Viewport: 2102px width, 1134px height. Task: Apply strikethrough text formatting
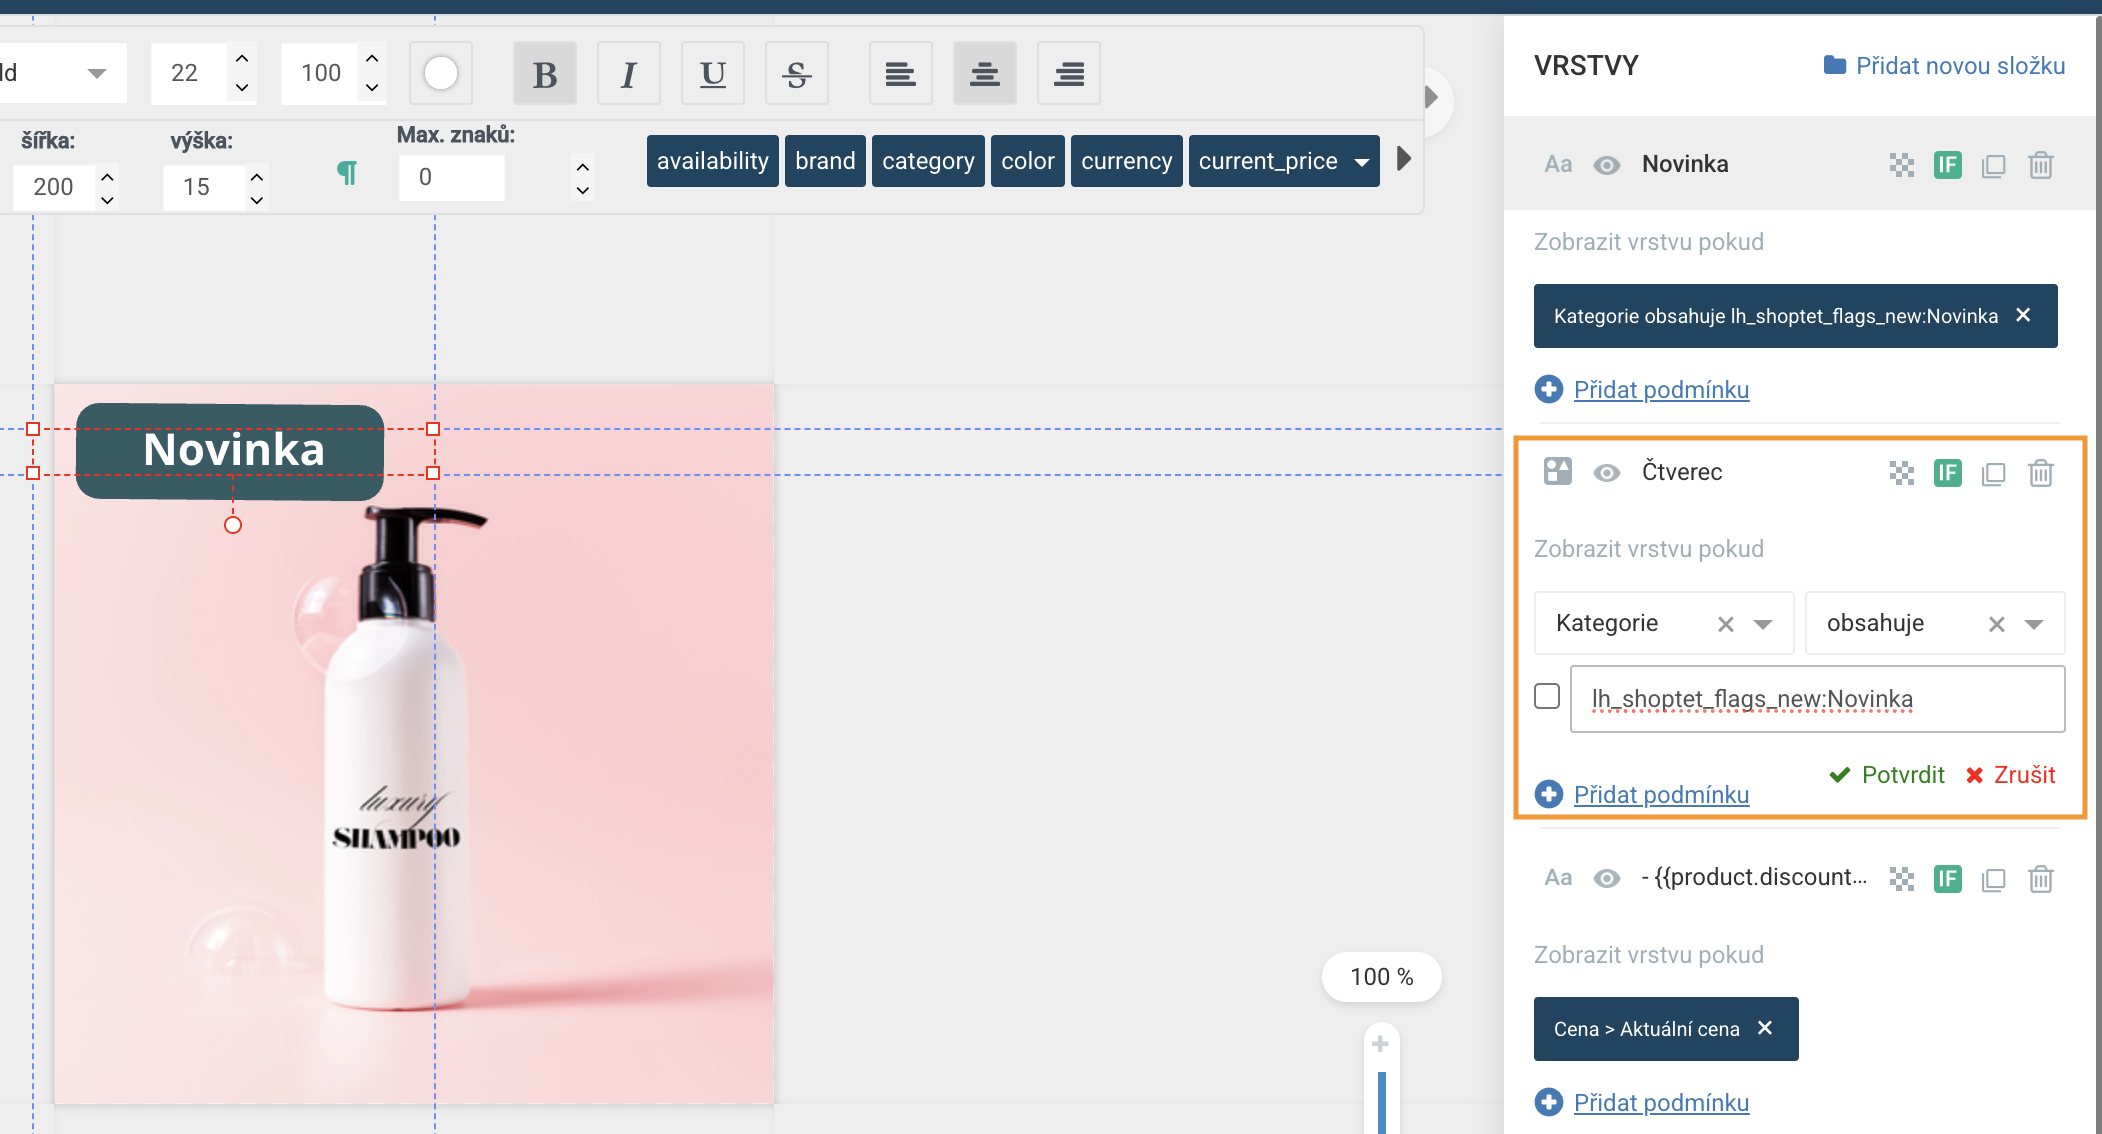796,74
